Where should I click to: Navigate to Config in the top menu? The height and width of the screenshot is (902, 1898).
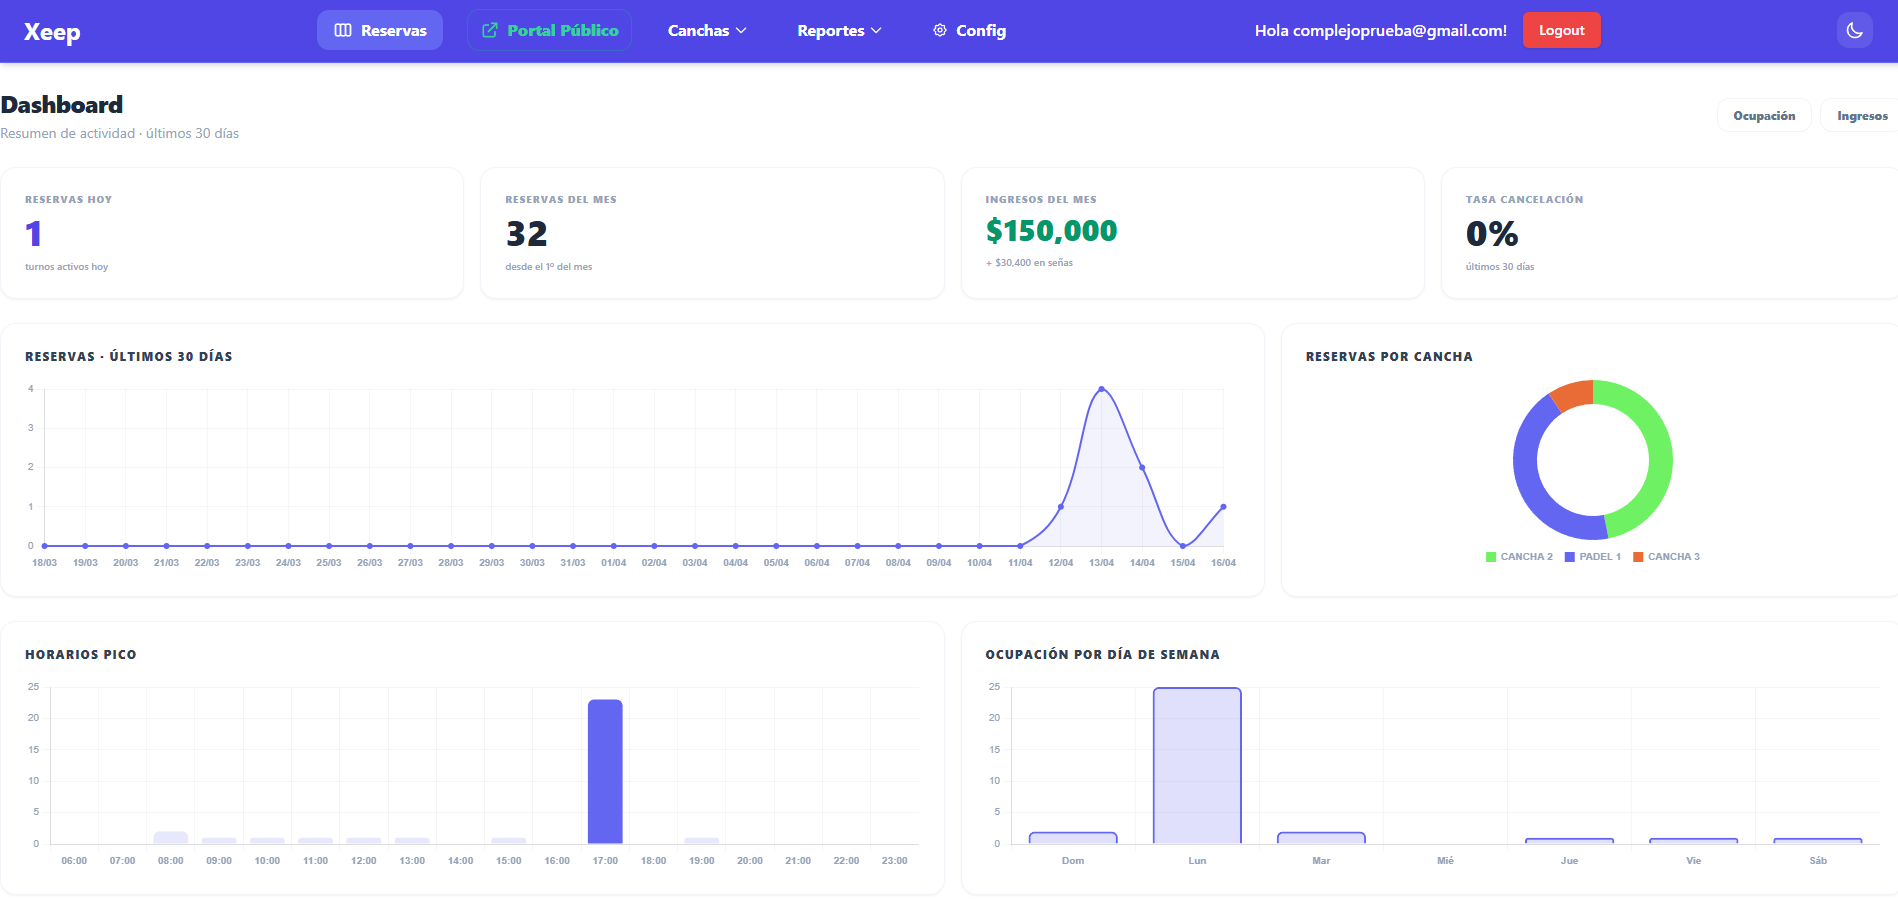(968, 30)
